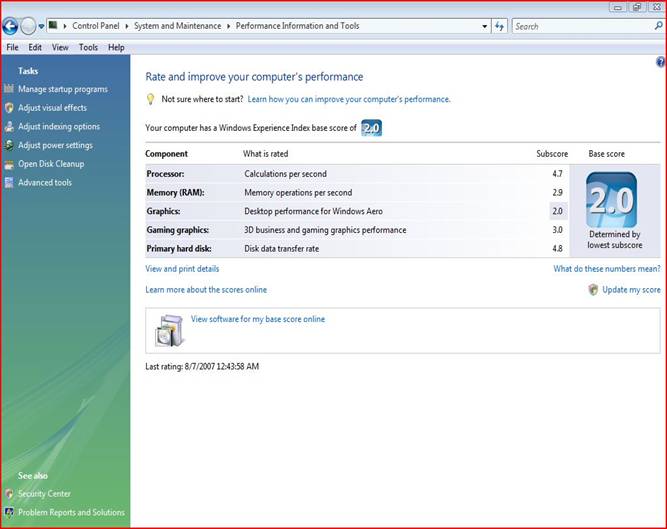Click the large 2.0 base score tile
This screenshot has width=667, height=529.
(611, 200)
